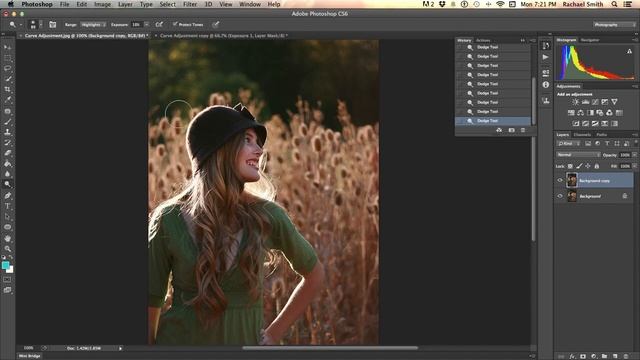Select the Path Selection tool
This screenshot has height=360, width=640.
(7, 217)
